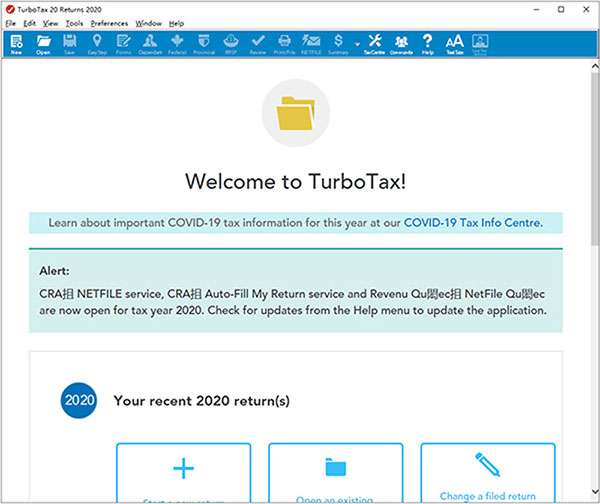
Task: Click the 'Your recent 2020 return(s)' heading
Action: 202,401
